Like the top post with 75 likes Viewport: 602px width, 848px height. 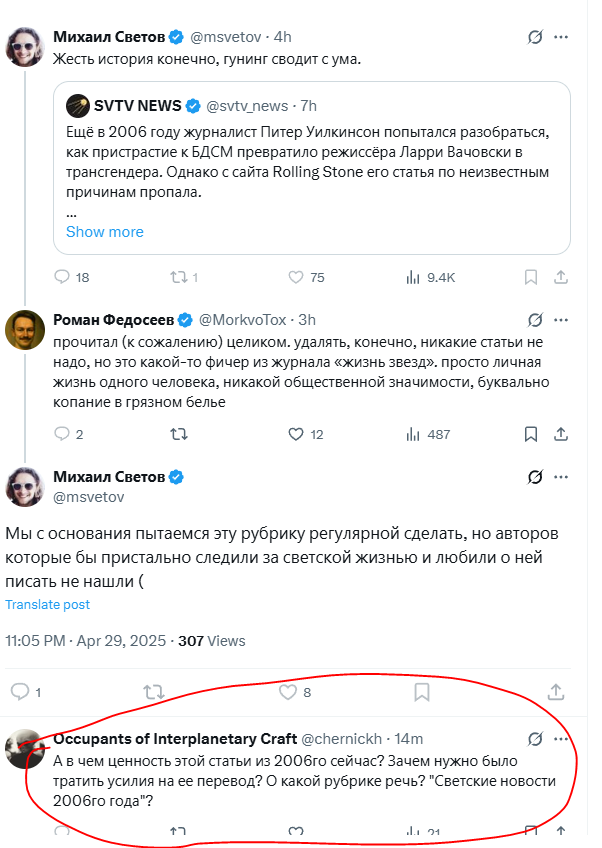[x=296, y=277]
